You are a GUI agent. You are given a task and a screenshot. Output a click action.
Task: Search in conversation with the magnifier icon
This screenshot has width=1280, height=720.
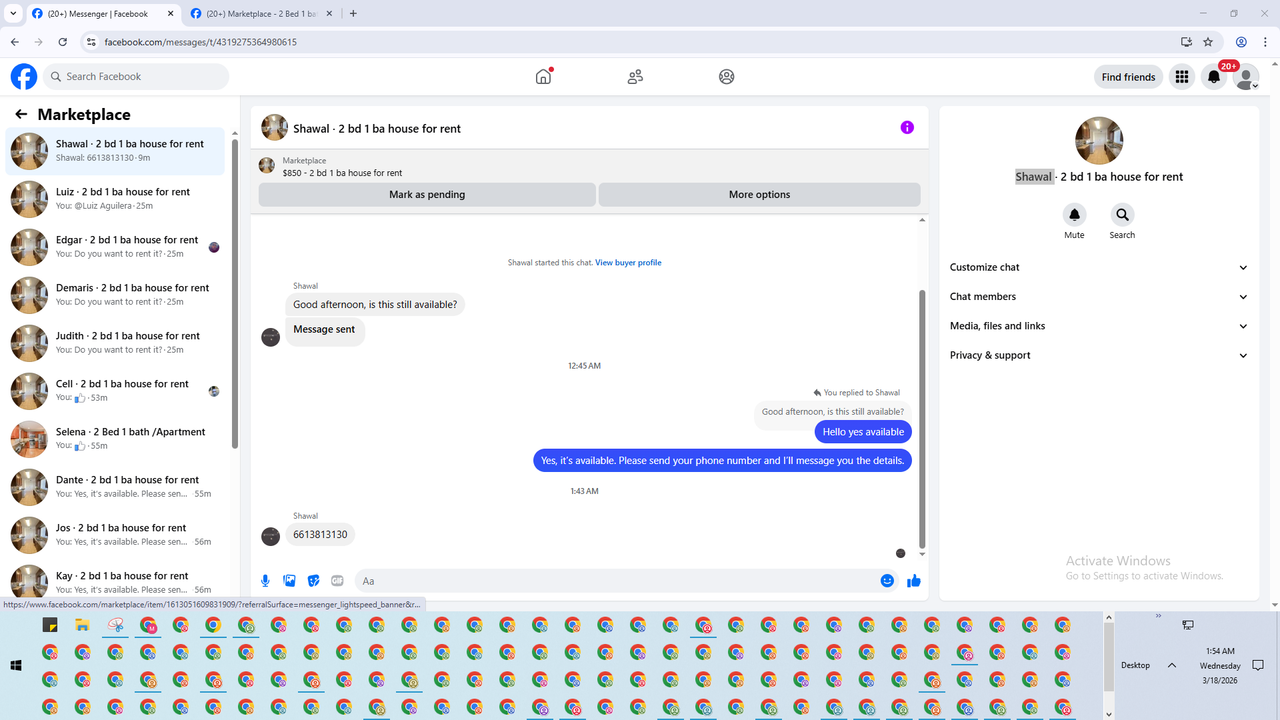click(1122, 214)
